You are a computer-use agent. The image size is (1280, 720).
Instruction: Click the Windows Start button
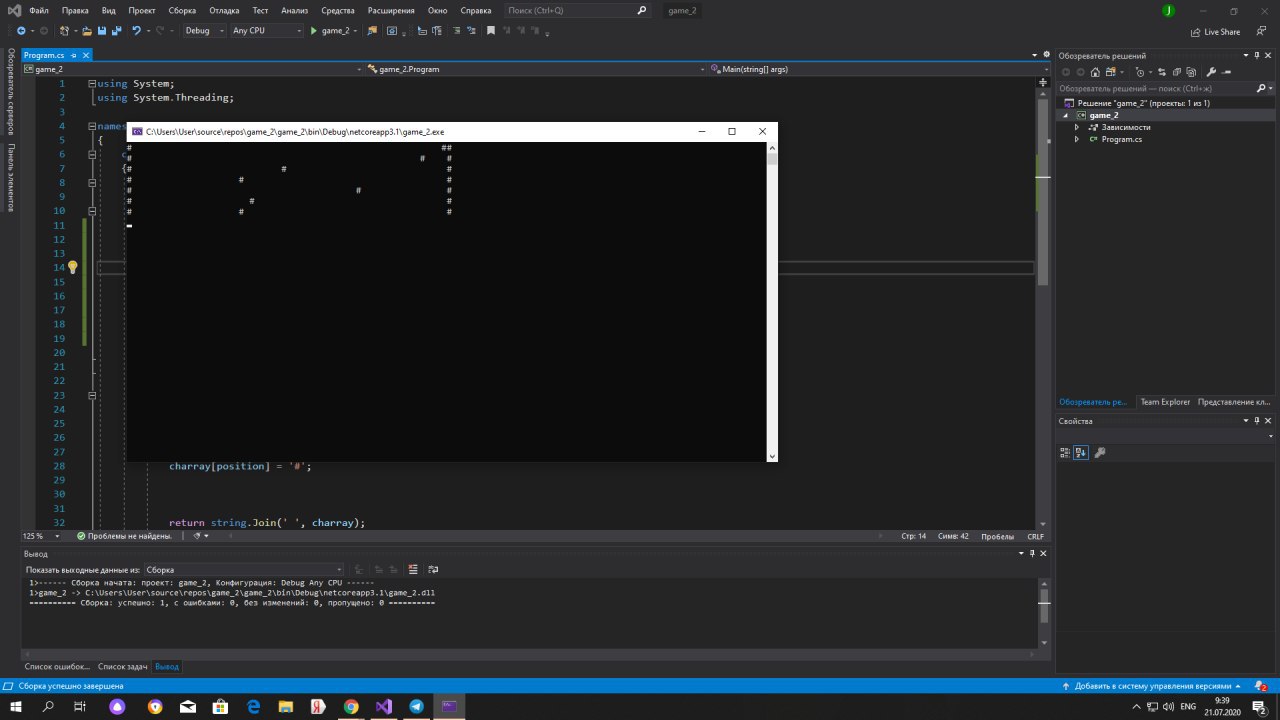click(16, 707)
